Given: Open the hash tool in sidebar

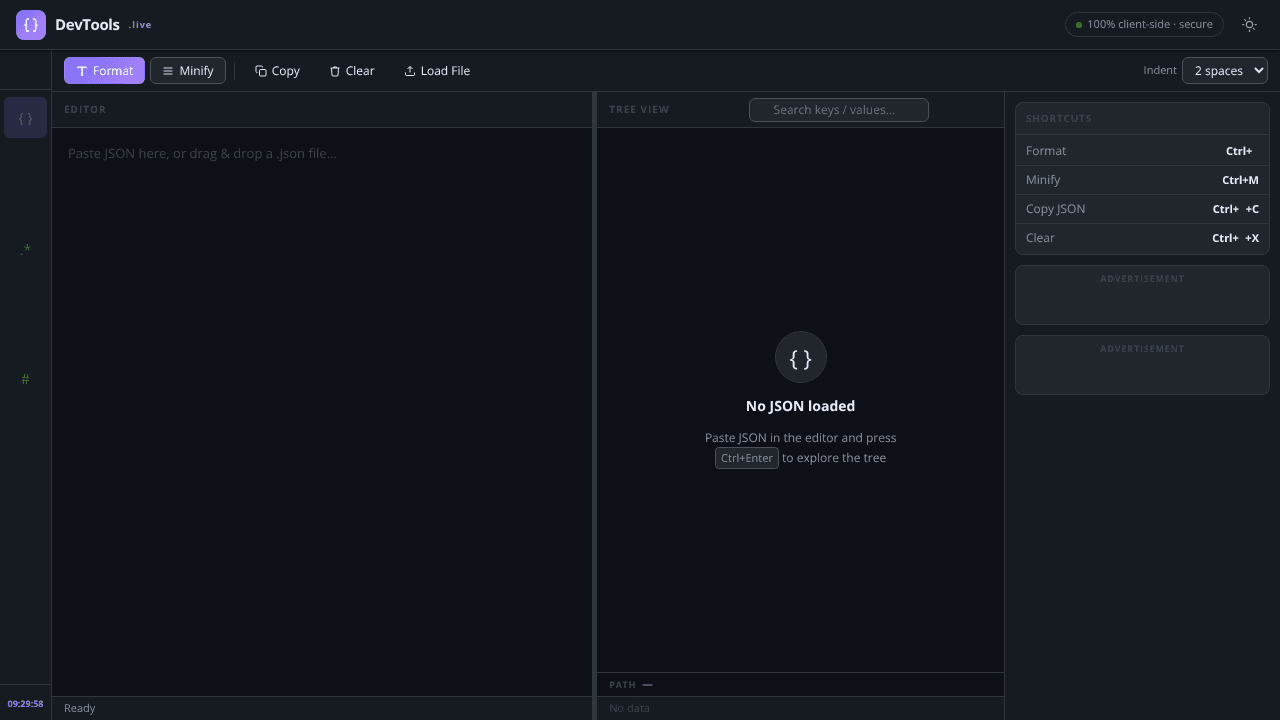Looking at the screenshot, I should (25, 379).
